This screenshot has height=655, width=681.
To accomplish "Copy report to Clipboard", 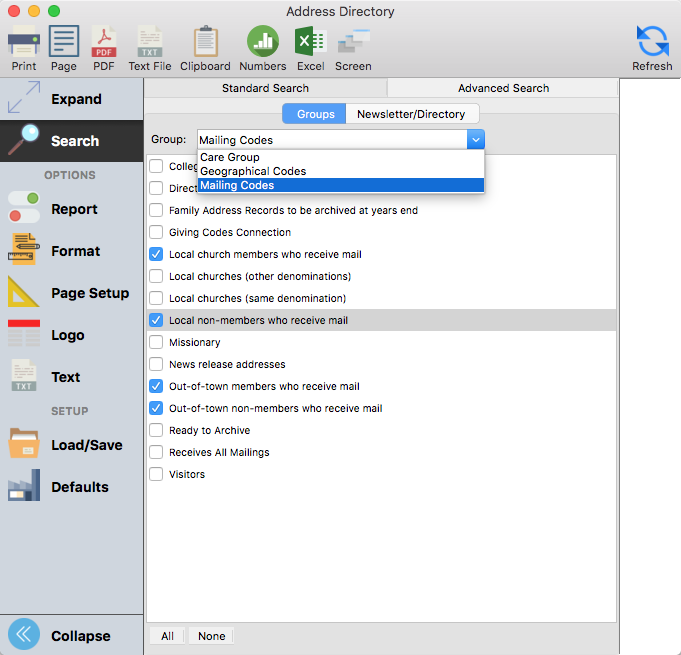I will pos(205,48).
